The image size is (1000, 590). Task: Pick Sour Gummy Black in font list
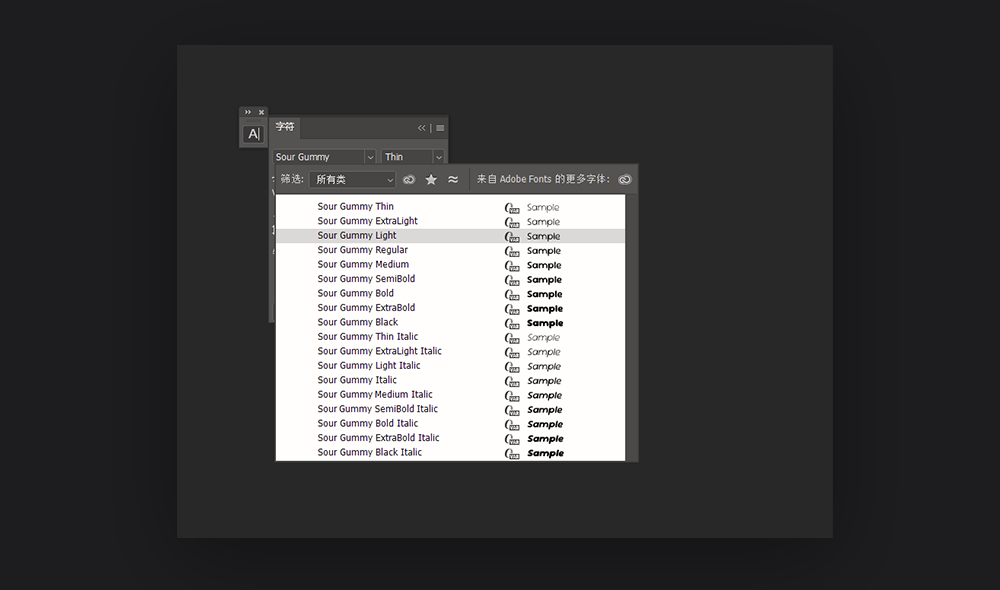coord(450,322)
